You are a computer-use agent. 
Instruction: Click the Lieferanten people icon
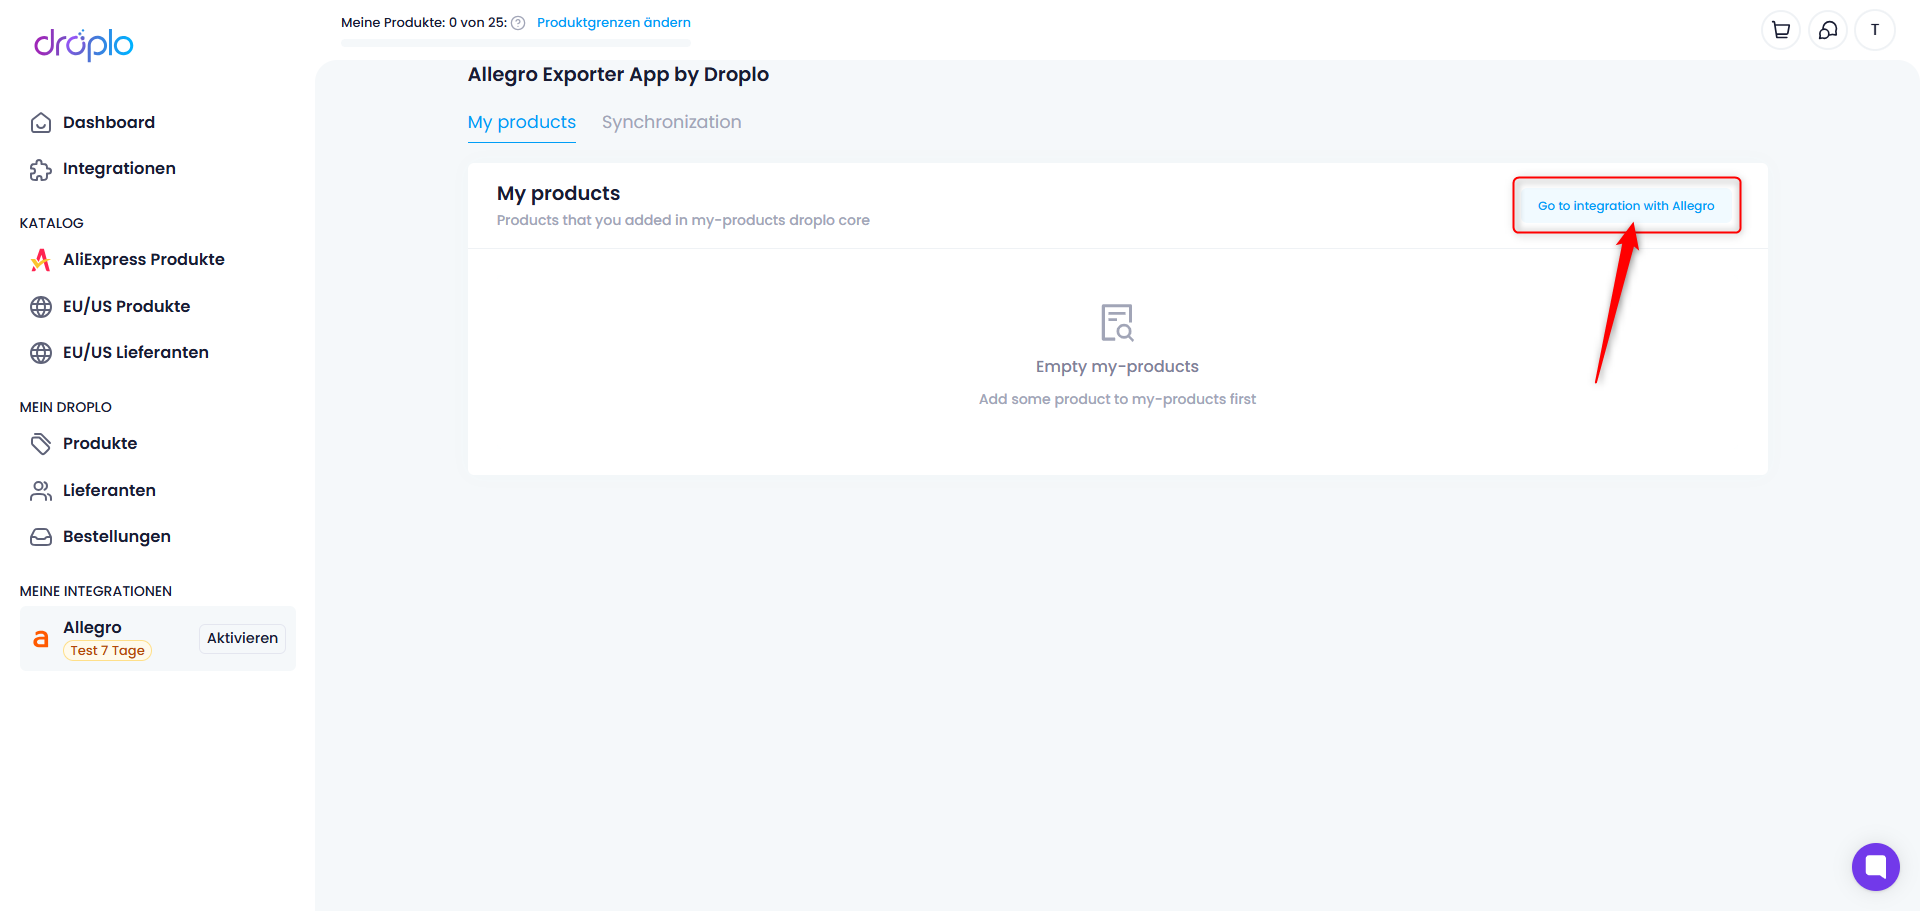click(41, 491)
